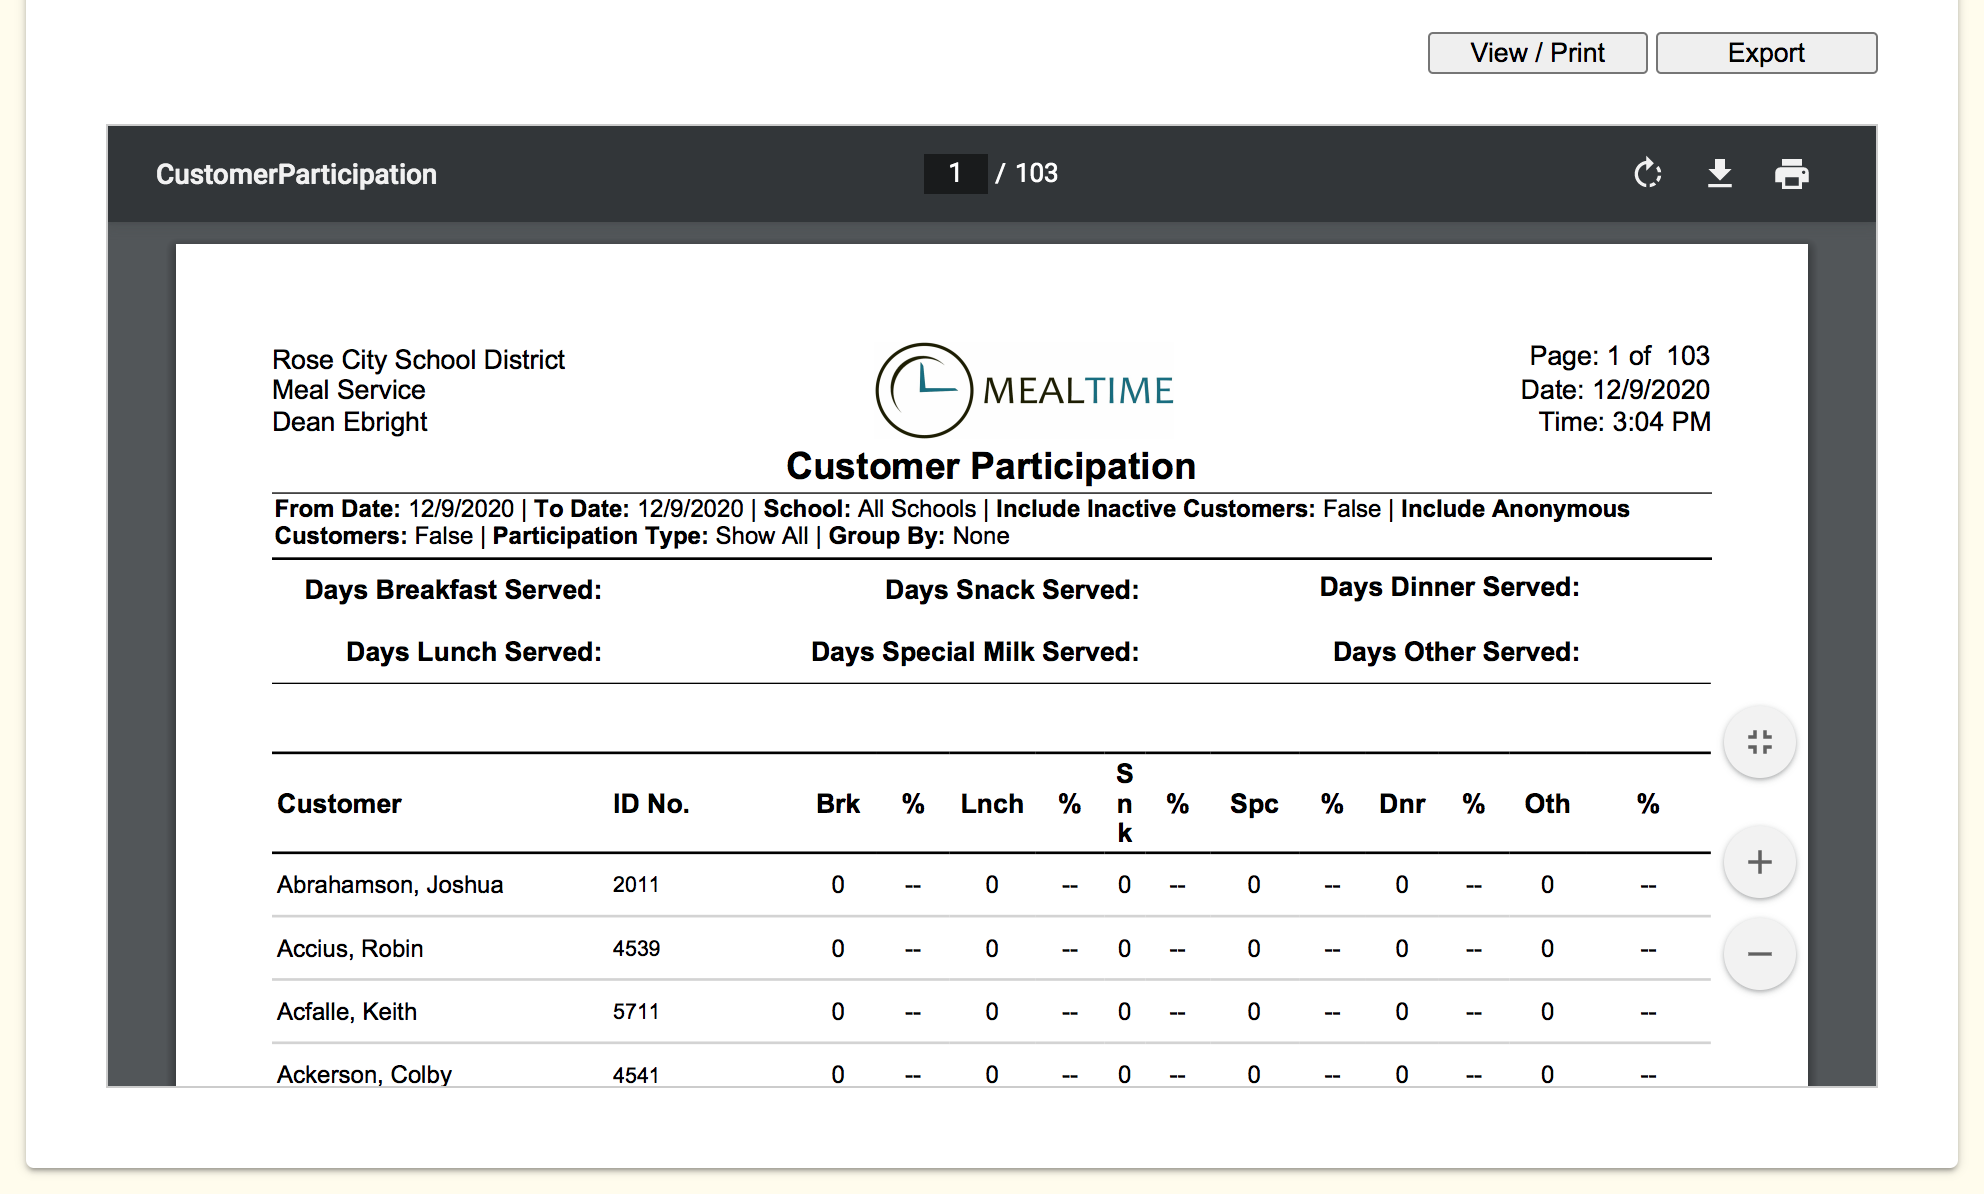Select the Accius, Robin row

tap(350, 949)
